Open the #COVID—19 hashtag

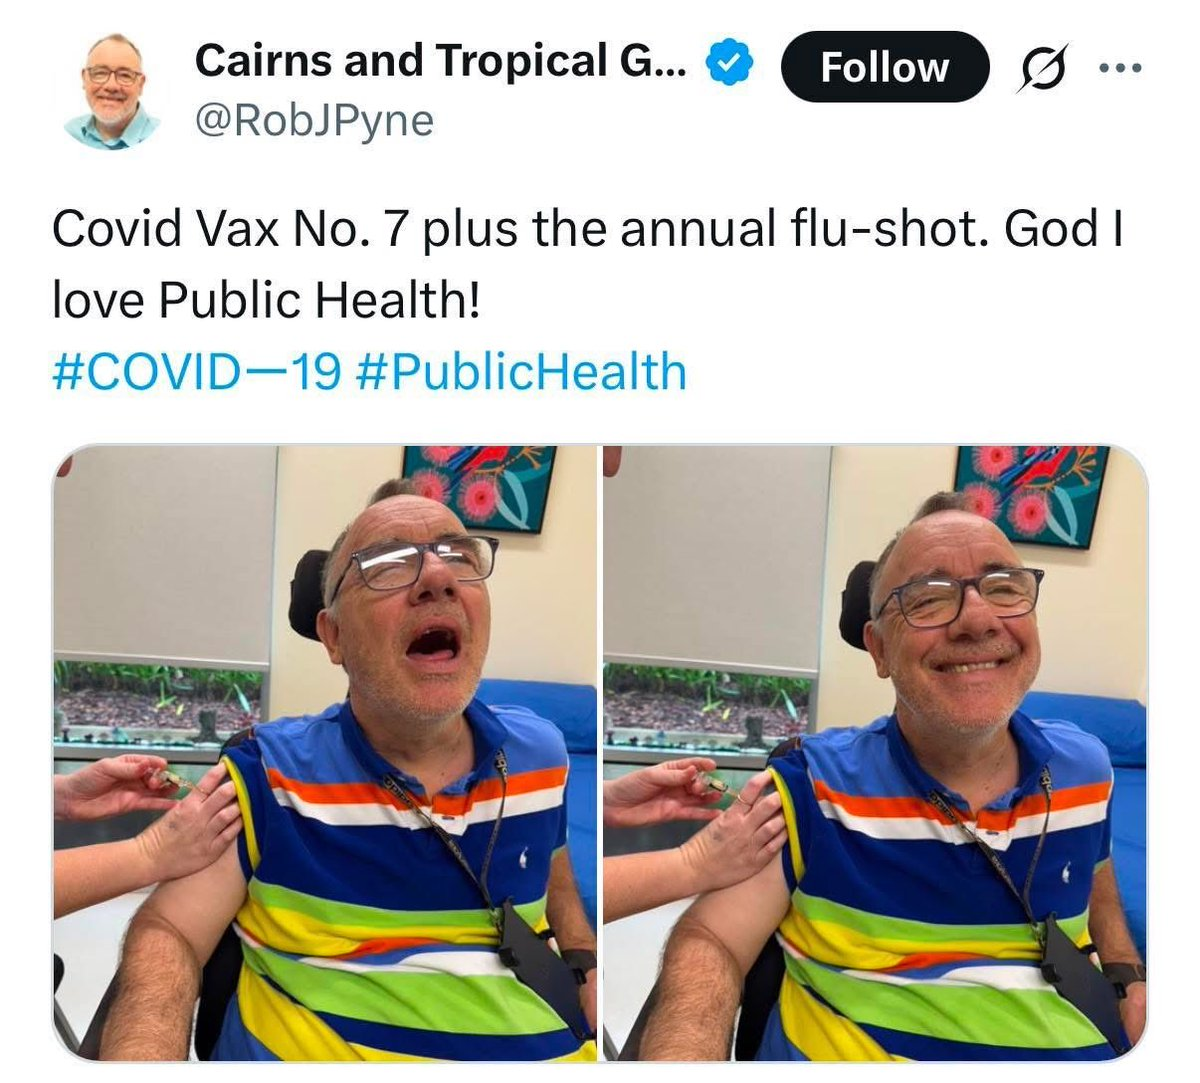pos(197,371)
